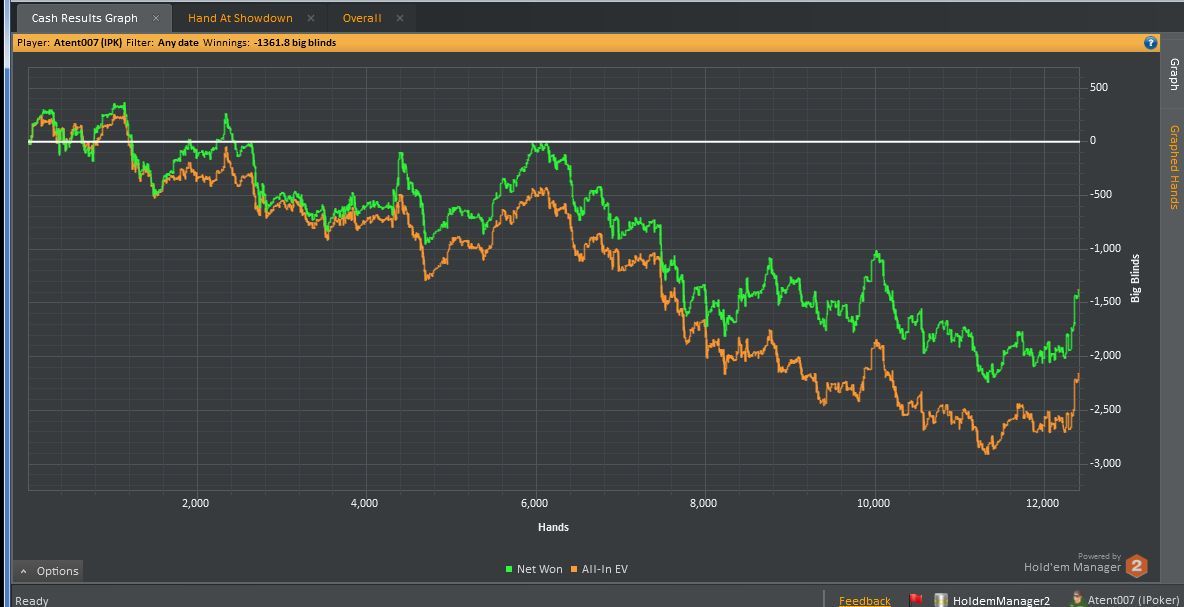Click the Ready status text
Image resolution: width=1184 pixels, height=607 pixels.
pos(32,601)
